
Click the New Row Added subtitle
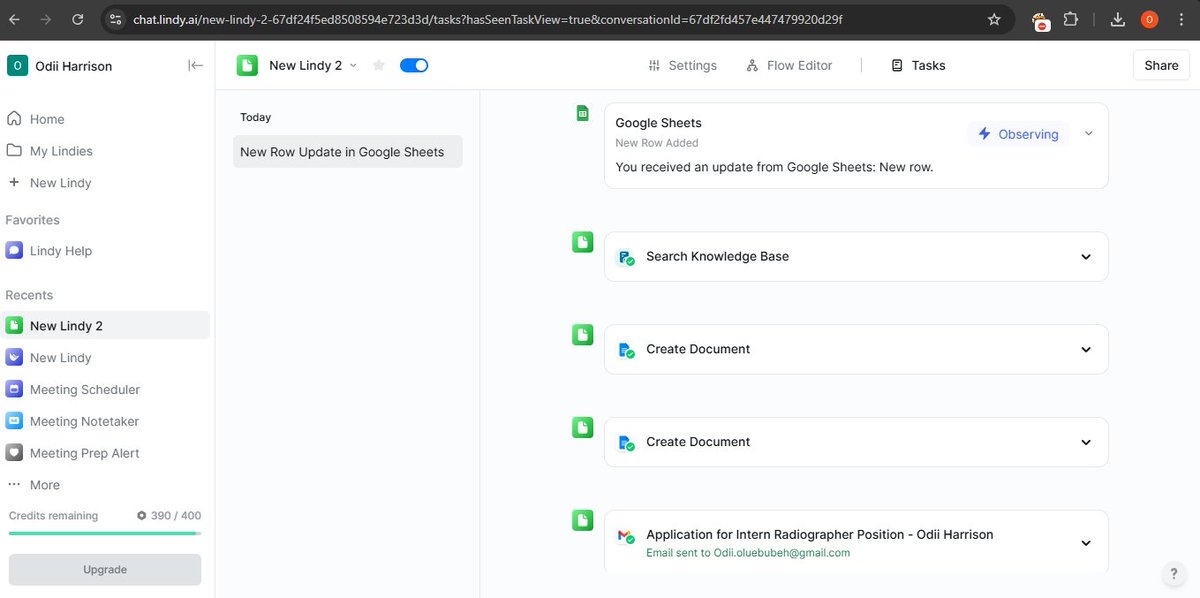(657, 143)
